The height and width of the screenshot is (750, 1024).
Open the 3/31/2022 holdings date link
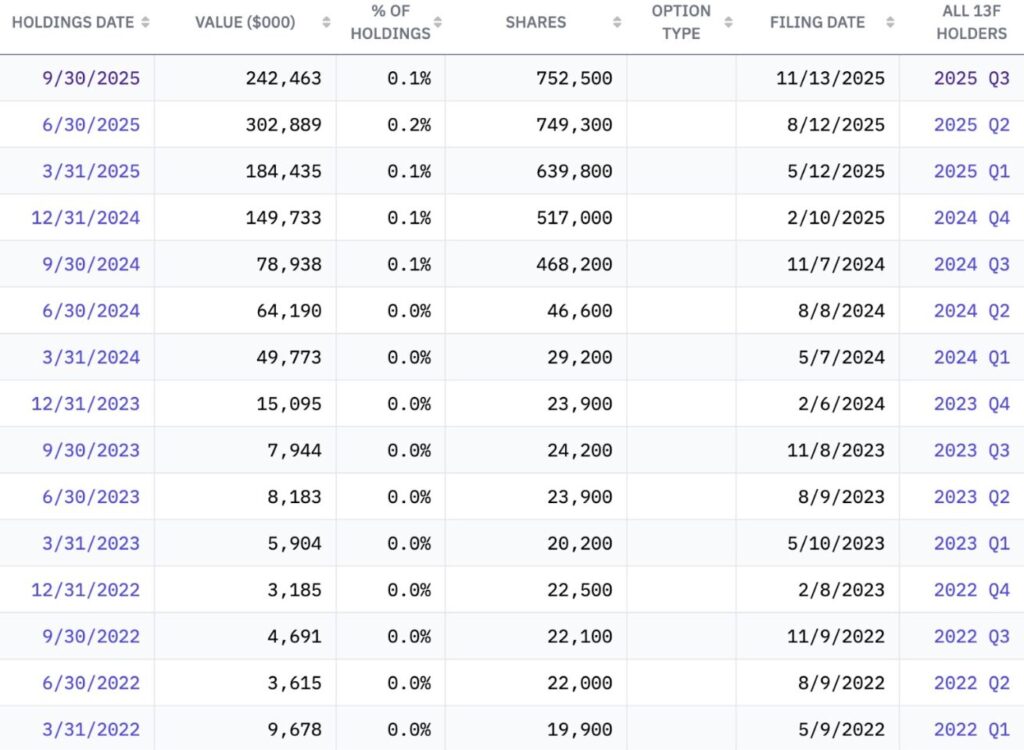click(x=91, y=730)
